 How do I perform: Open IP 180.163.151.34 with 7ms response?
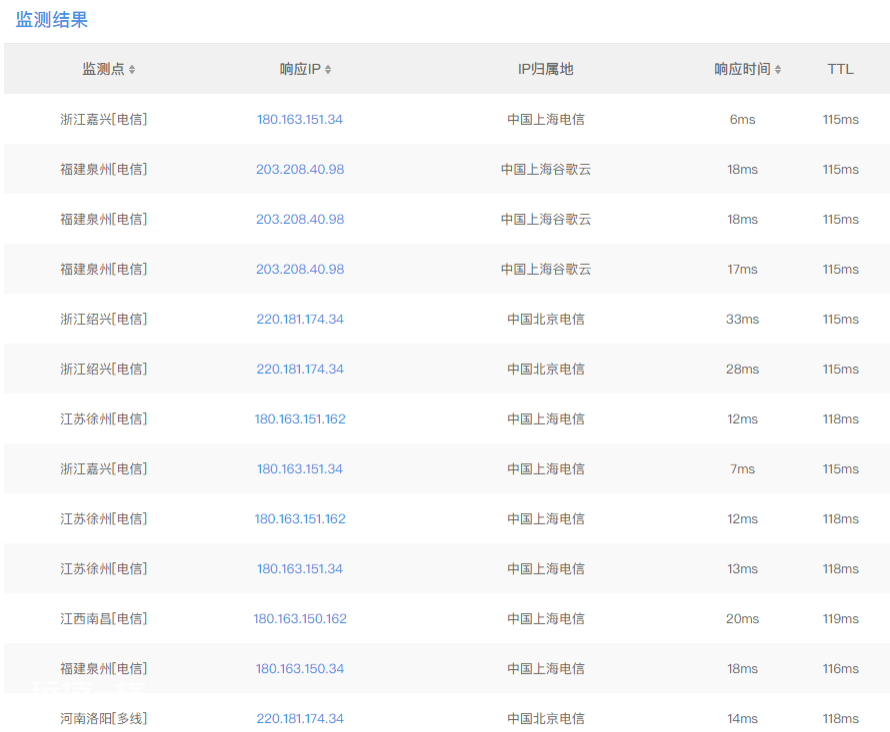point(300,469)
